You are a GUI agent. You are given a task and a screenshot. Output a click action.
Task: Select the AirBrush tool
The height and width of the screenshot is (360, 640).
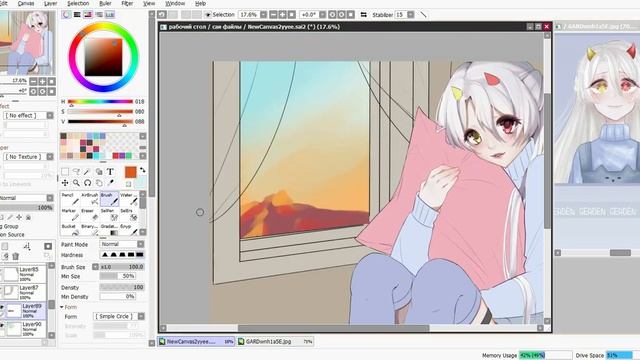coord(90,199)
